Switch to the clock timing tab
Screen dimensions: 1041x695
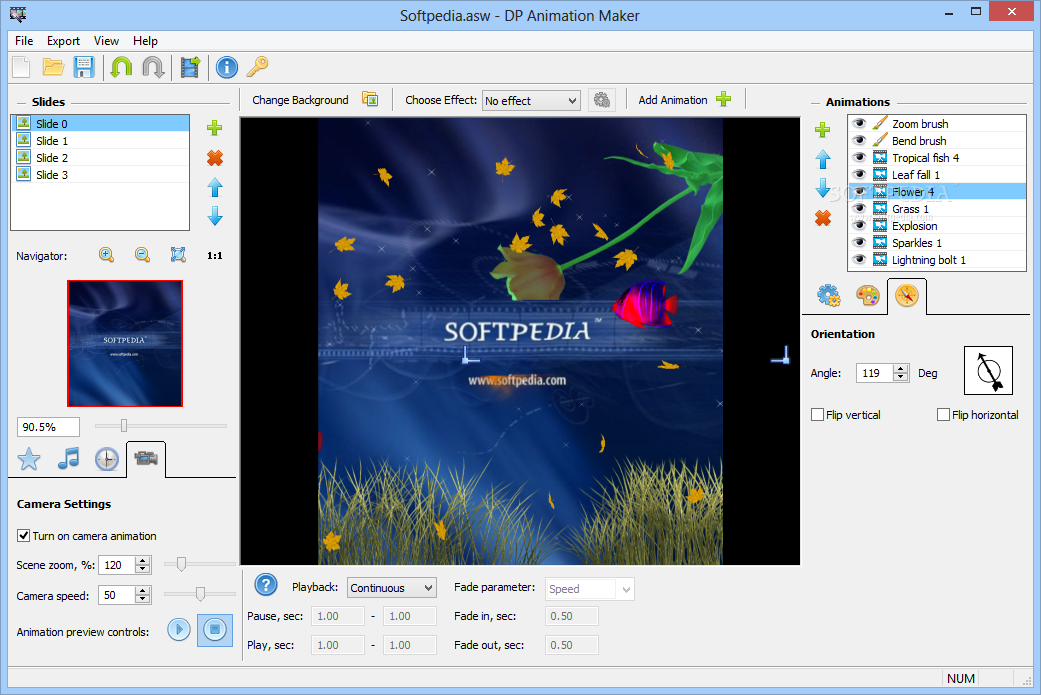(106, 459)
